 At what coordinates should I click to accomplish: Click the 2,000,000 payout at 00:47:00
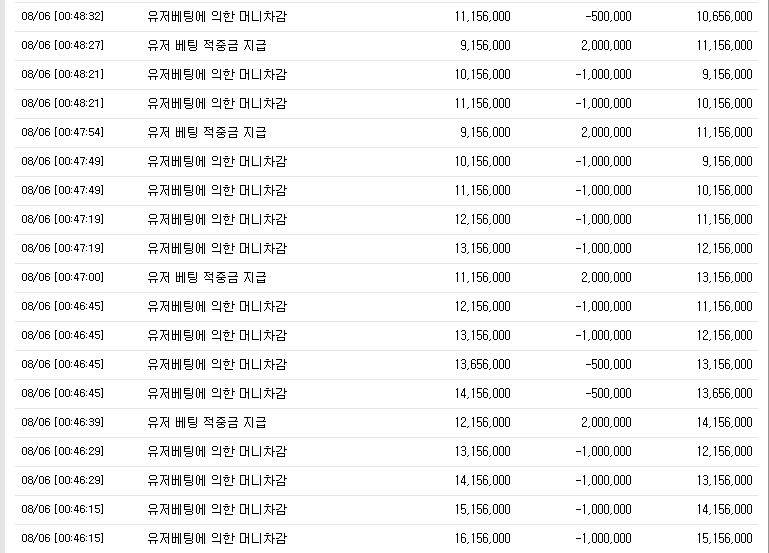[606, 277]
